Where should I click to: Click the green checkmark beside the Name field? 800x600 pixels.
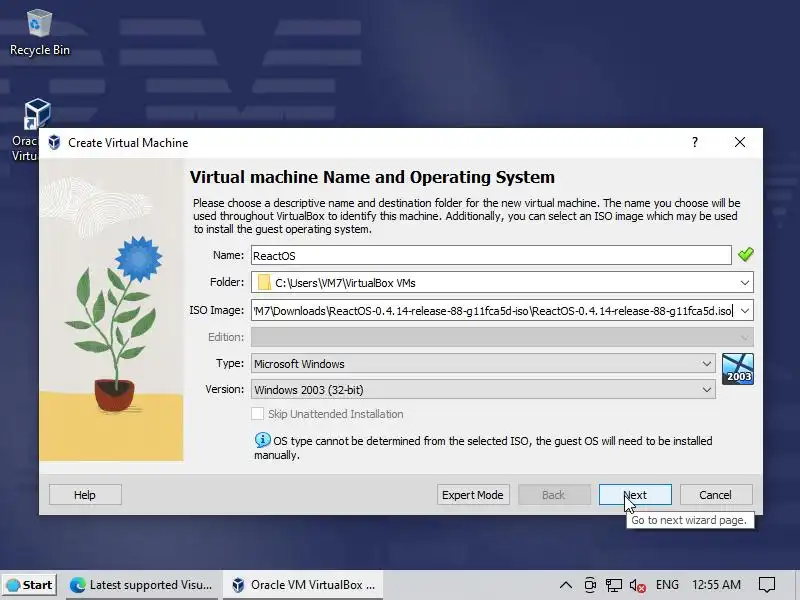pos(745,254)
